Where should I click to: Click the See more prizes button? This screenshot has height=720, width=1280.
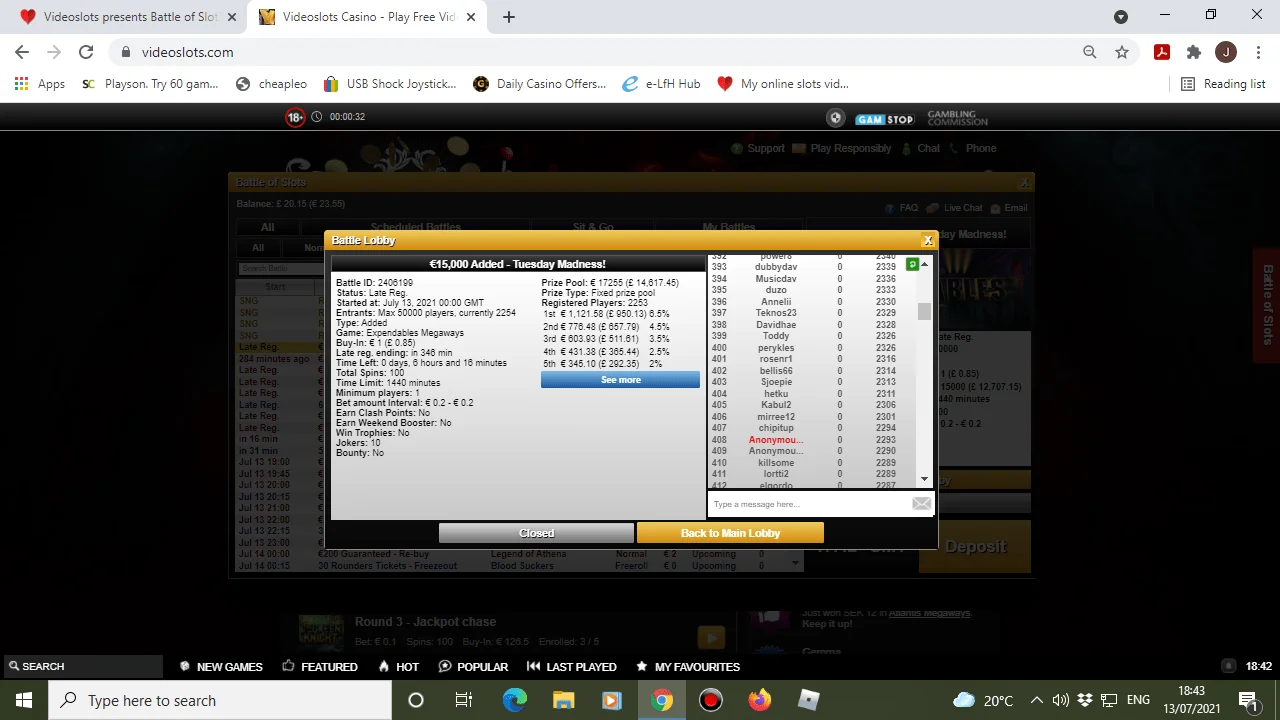pyautogui.click(x=620, y=380)
